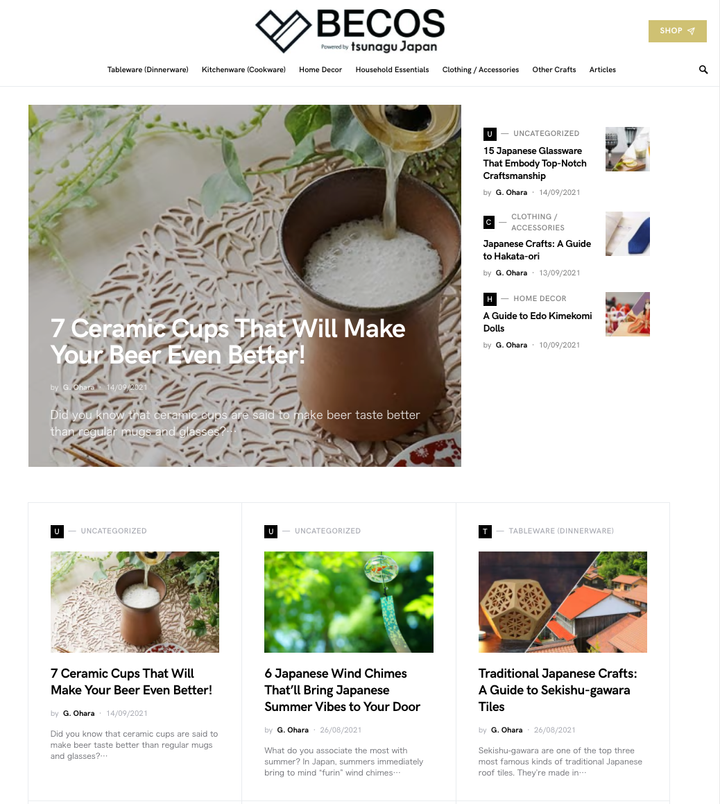This screenshot has height=804, width=720.
Task: Open the featured ceramic cups hero headline
Action: tap(228, 341)
